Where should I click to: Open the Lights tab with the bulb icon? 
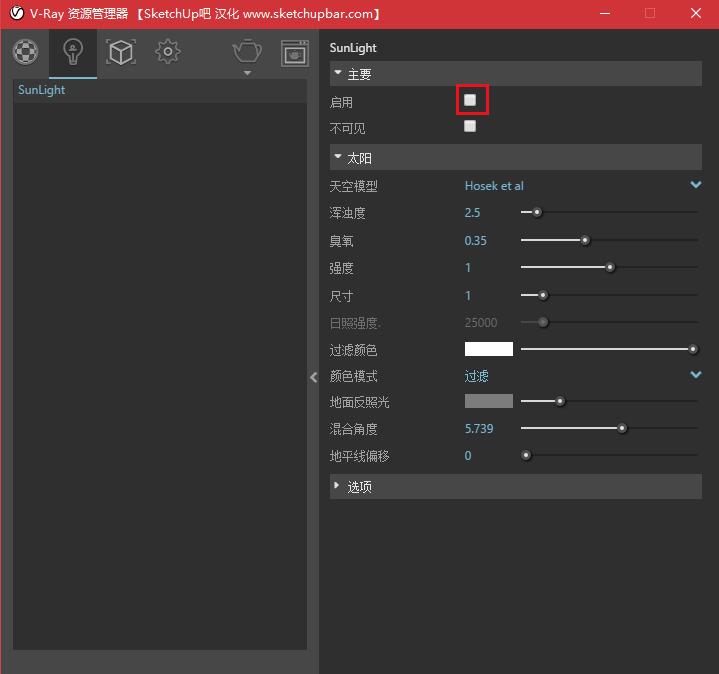coord(73,52)
